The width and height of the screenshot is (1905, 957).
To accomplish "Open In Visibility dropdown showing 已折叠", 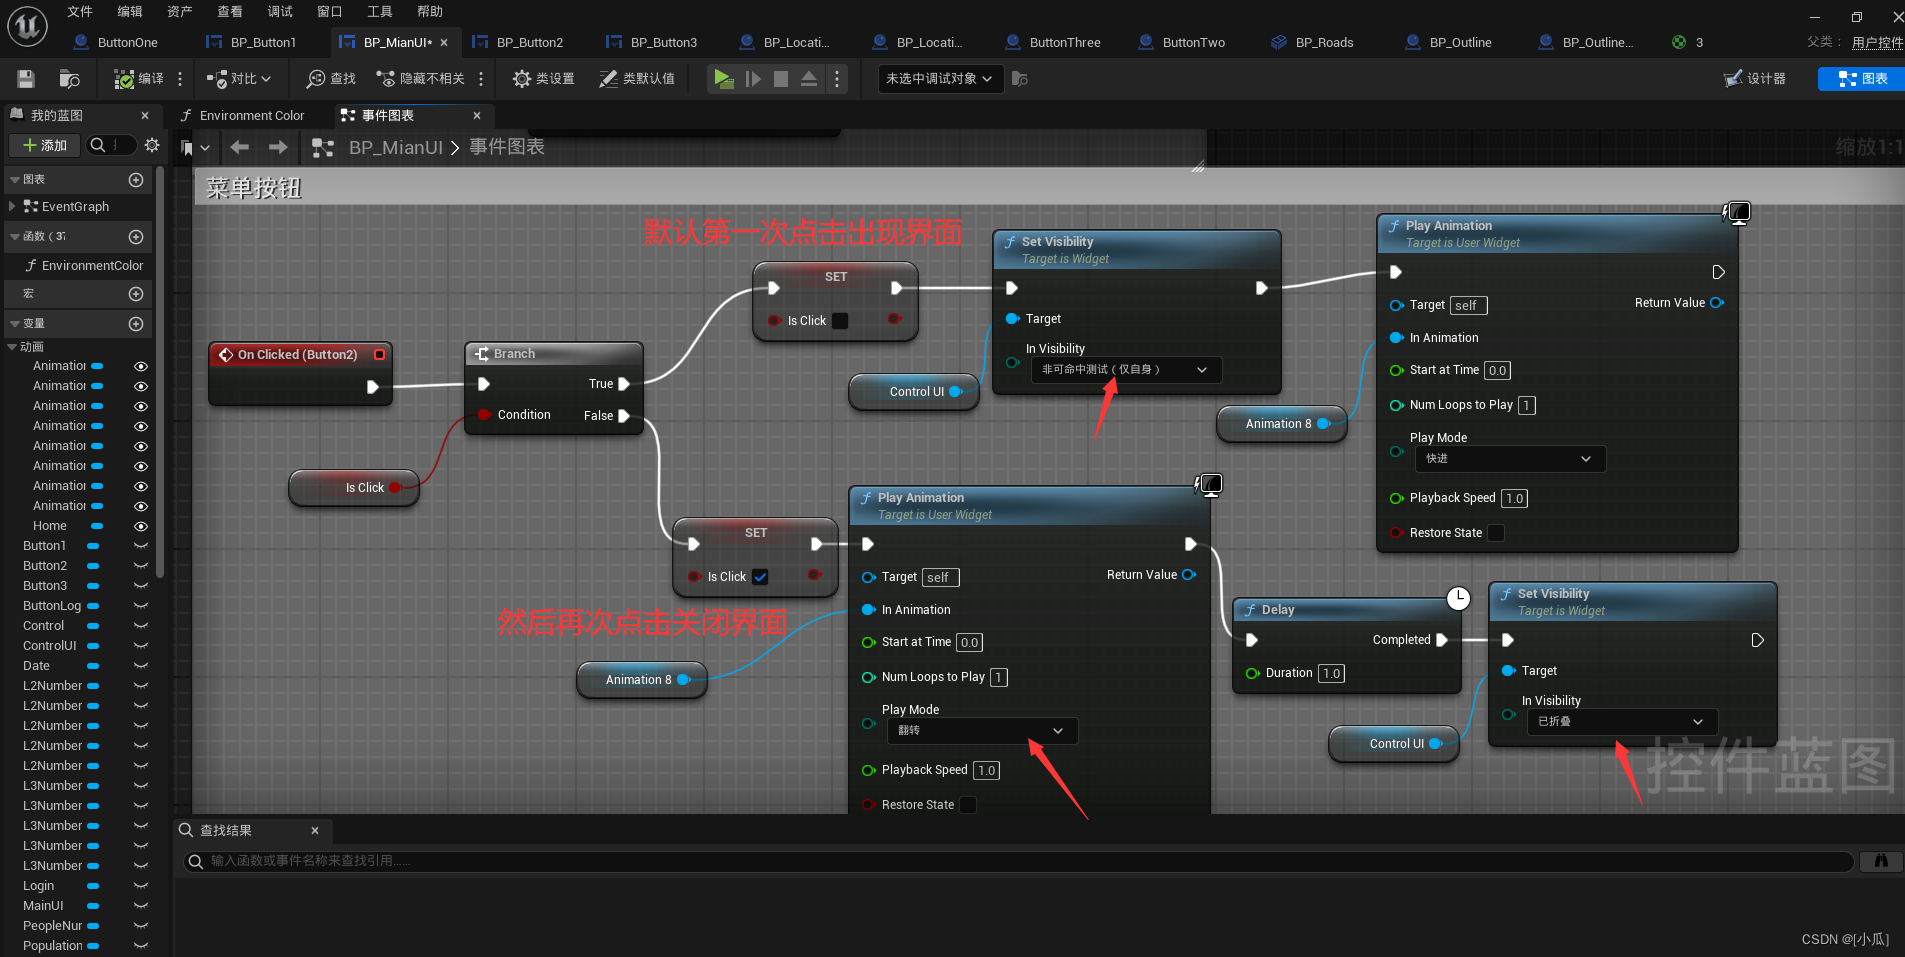I will 1622,722.
